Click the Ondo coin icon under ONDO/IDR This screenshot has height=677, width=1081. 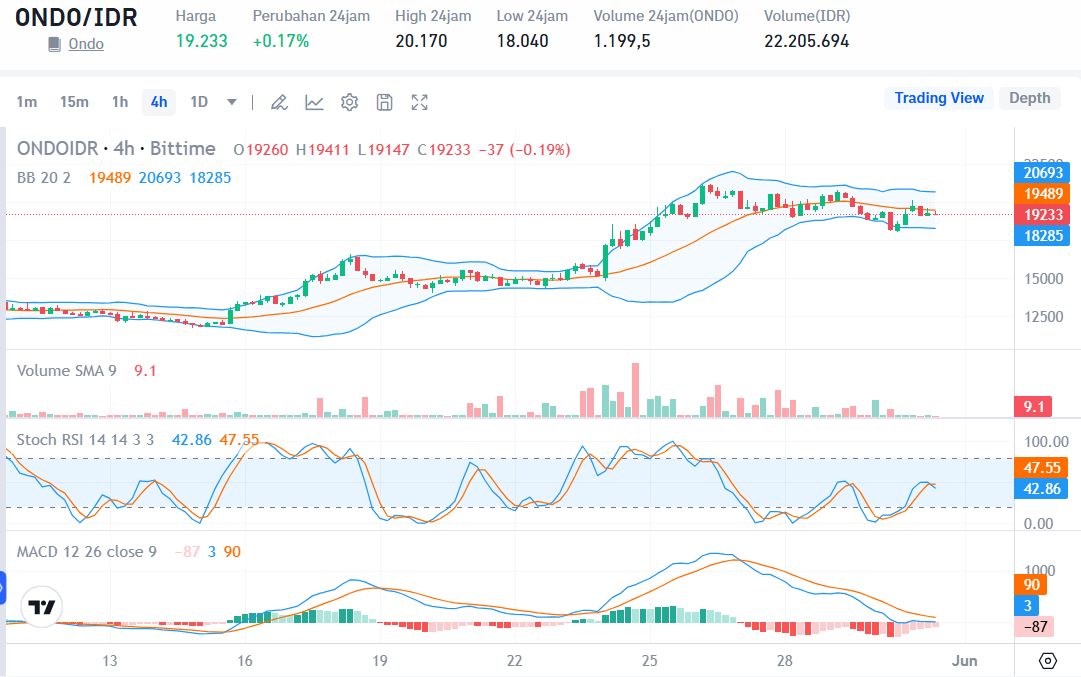coord(54,43)
